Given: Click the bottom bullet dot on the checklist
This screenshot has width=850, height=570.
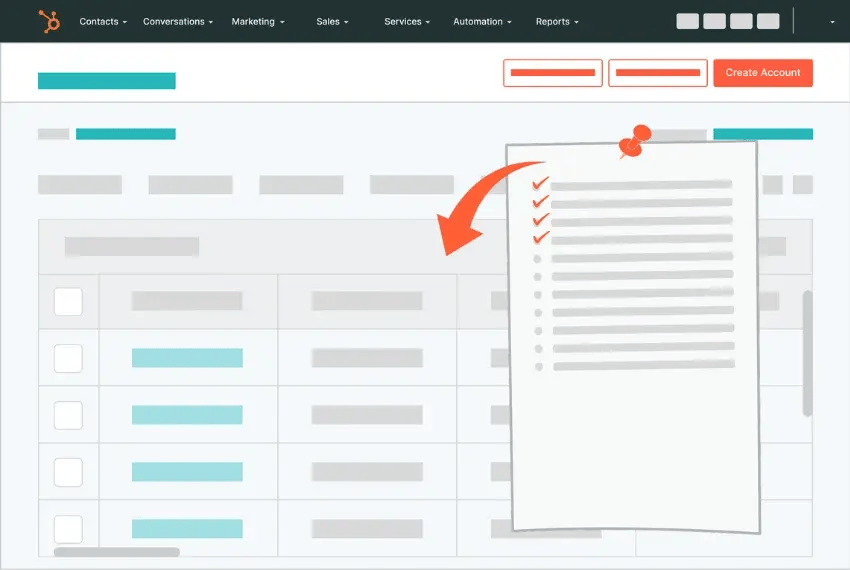Looking at the screenshot, I should 538,367.
